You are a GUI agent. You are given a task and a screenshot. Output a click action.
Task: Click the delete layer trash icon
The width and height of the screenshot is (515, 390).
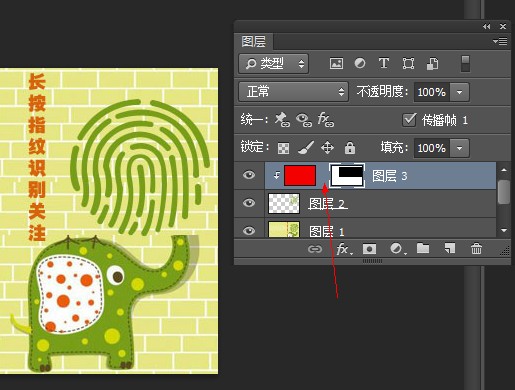coord(476,248)
